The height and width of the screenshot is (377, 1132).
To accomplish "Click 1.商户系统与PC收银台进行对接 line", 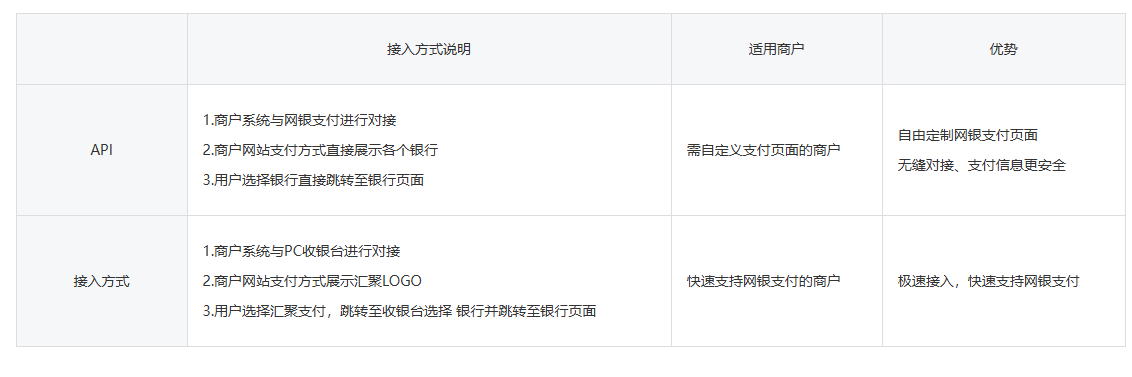I will 302,251.
